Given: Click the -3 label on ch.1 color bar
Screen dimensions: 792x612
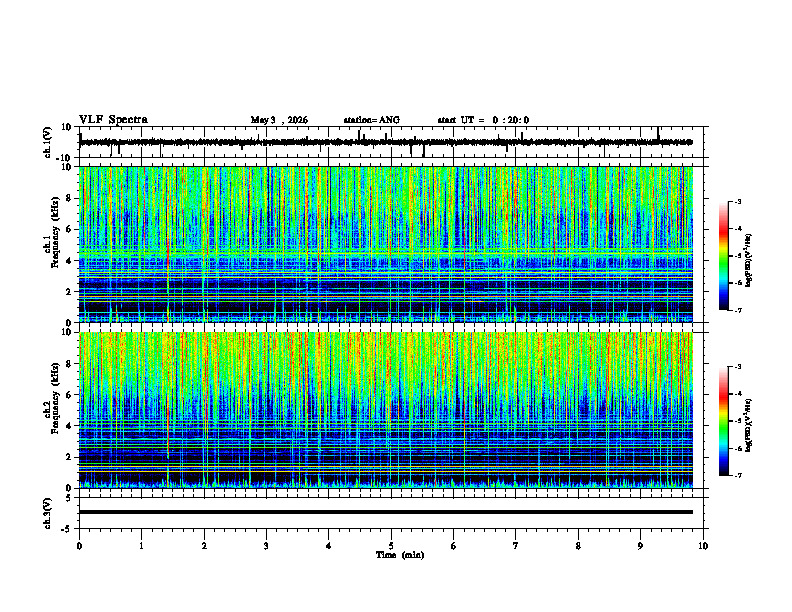Looking at the screenshot, I should click(738, 201).
